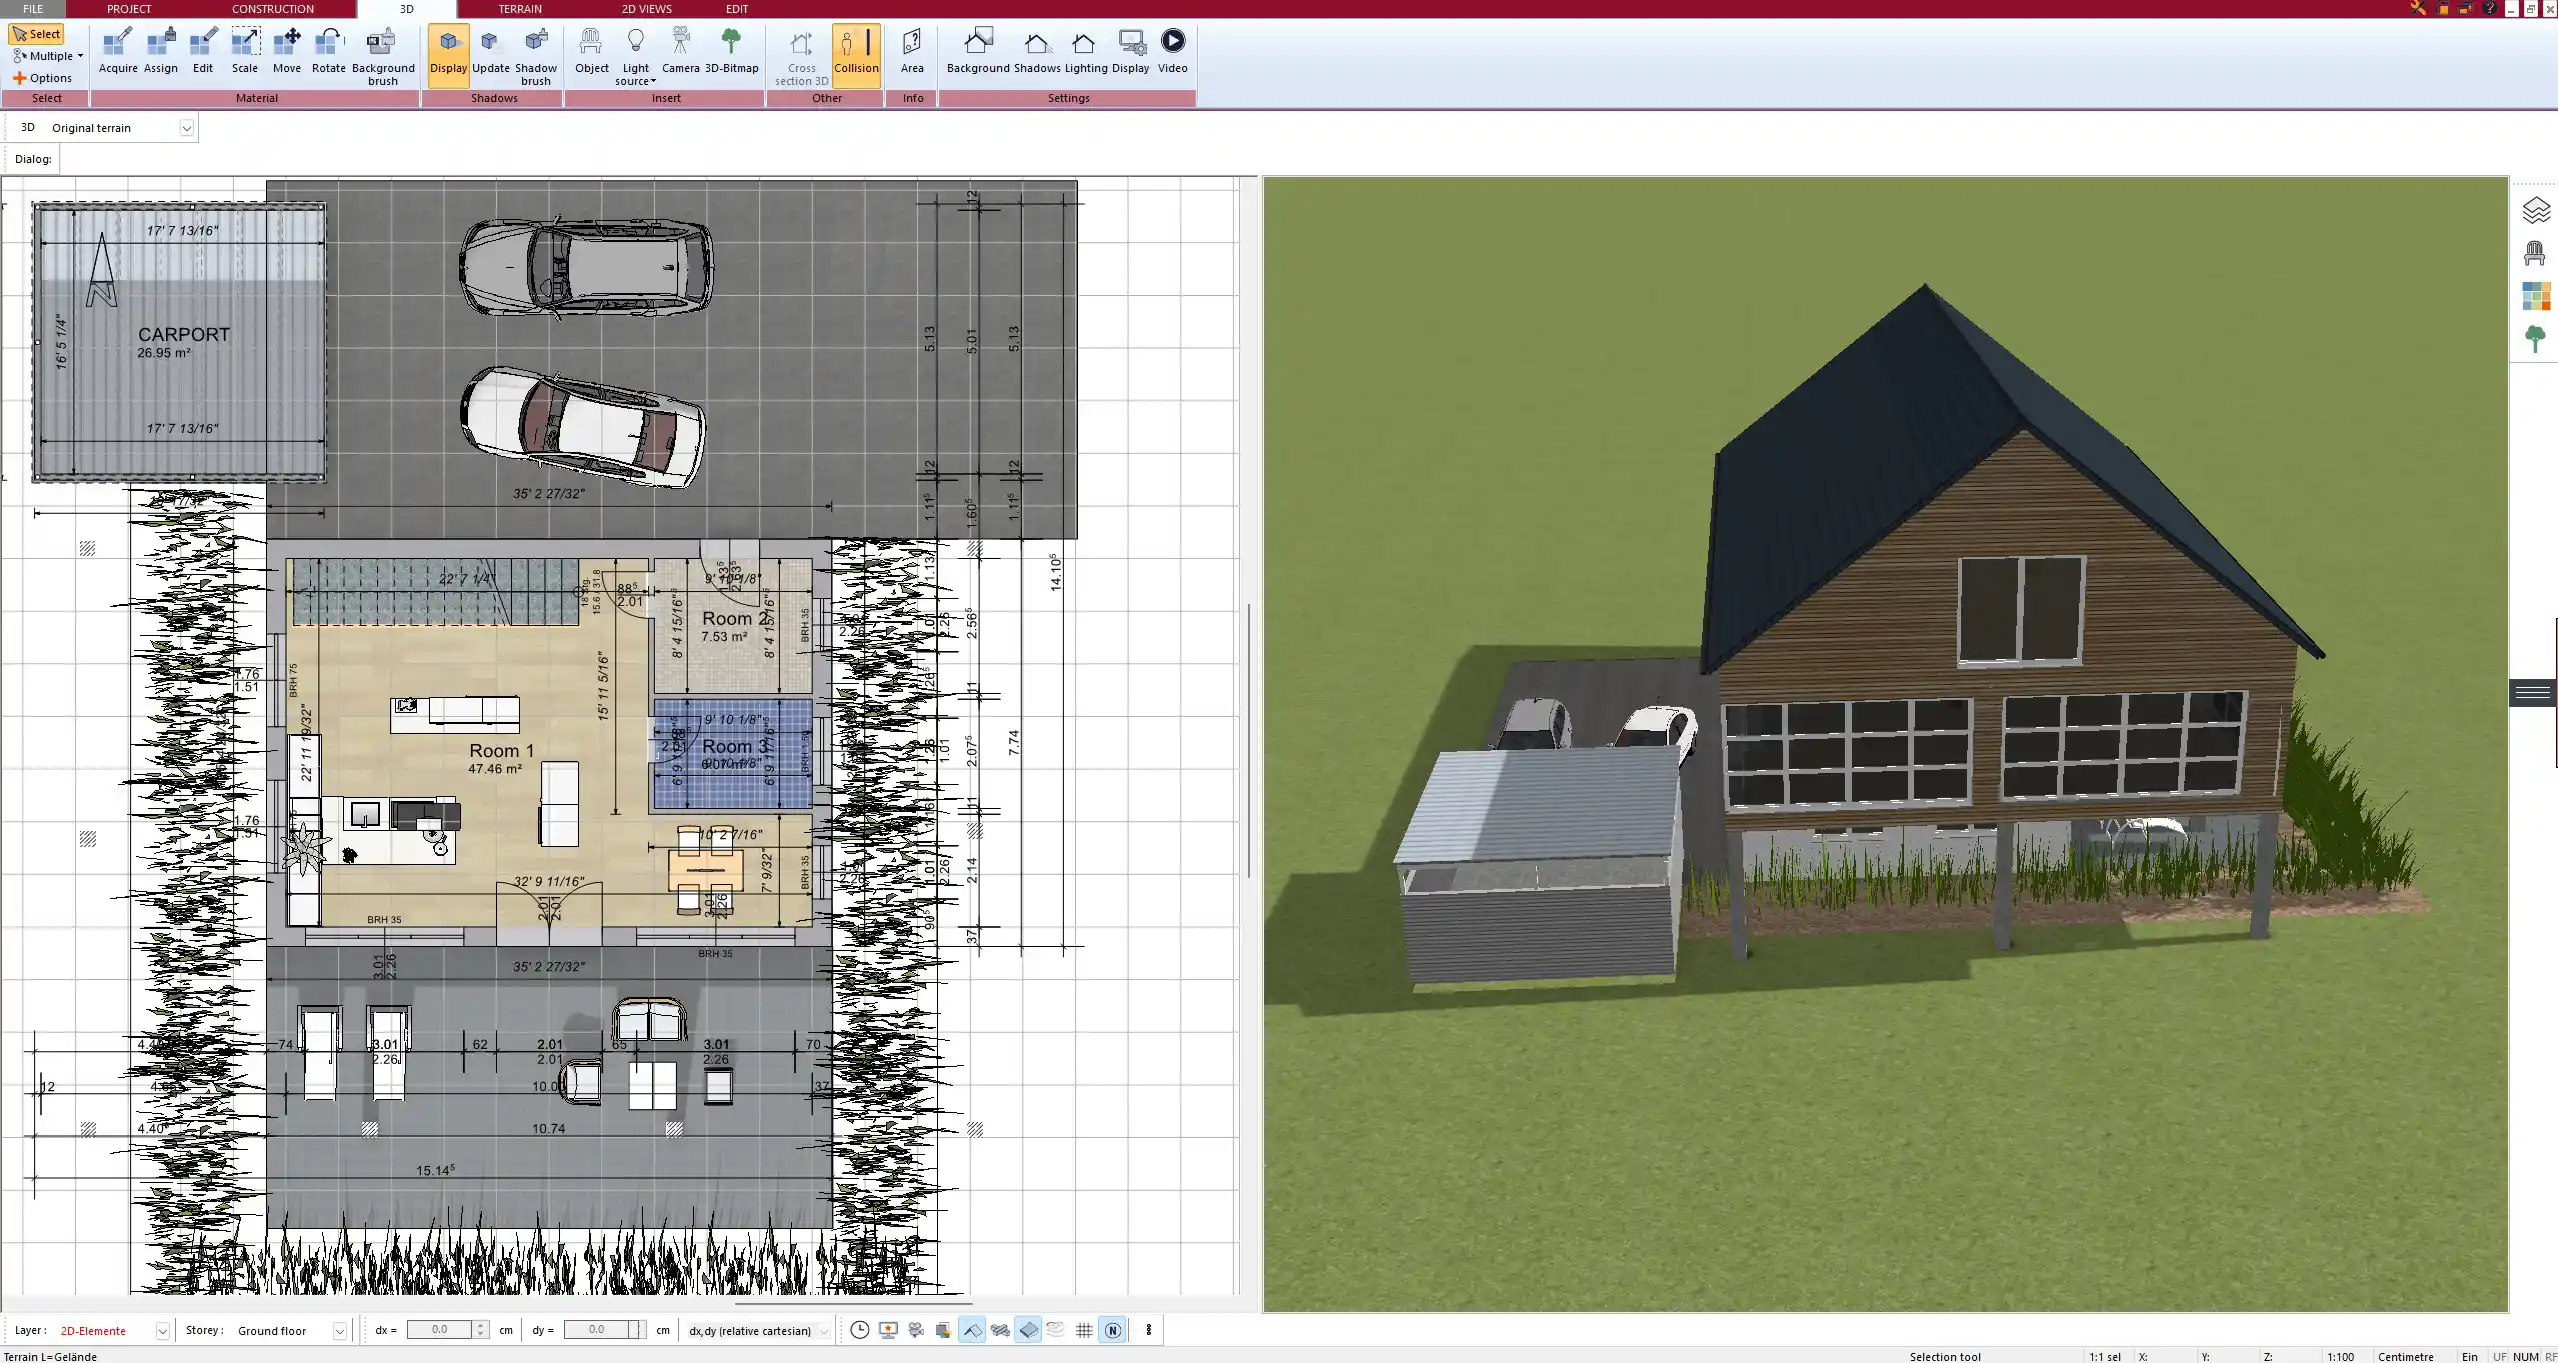Select the Rotate material tool
Viewport: 2558px width, 1363px height.
click(x=329, y=52)
